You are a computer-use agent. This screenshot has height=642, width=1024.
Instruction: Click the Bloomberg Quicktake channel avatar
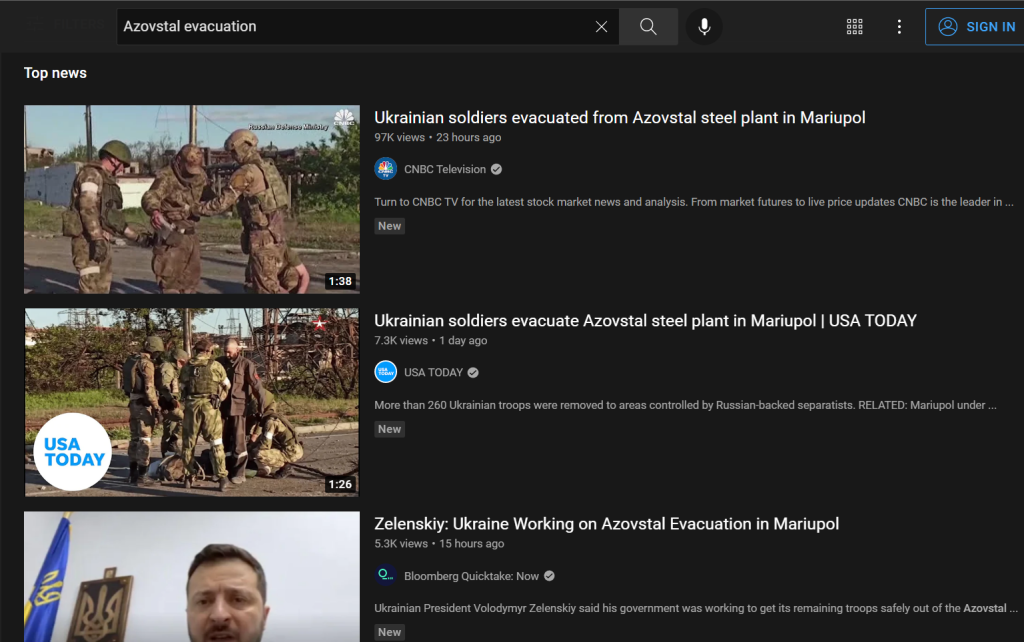pos(385,575)
